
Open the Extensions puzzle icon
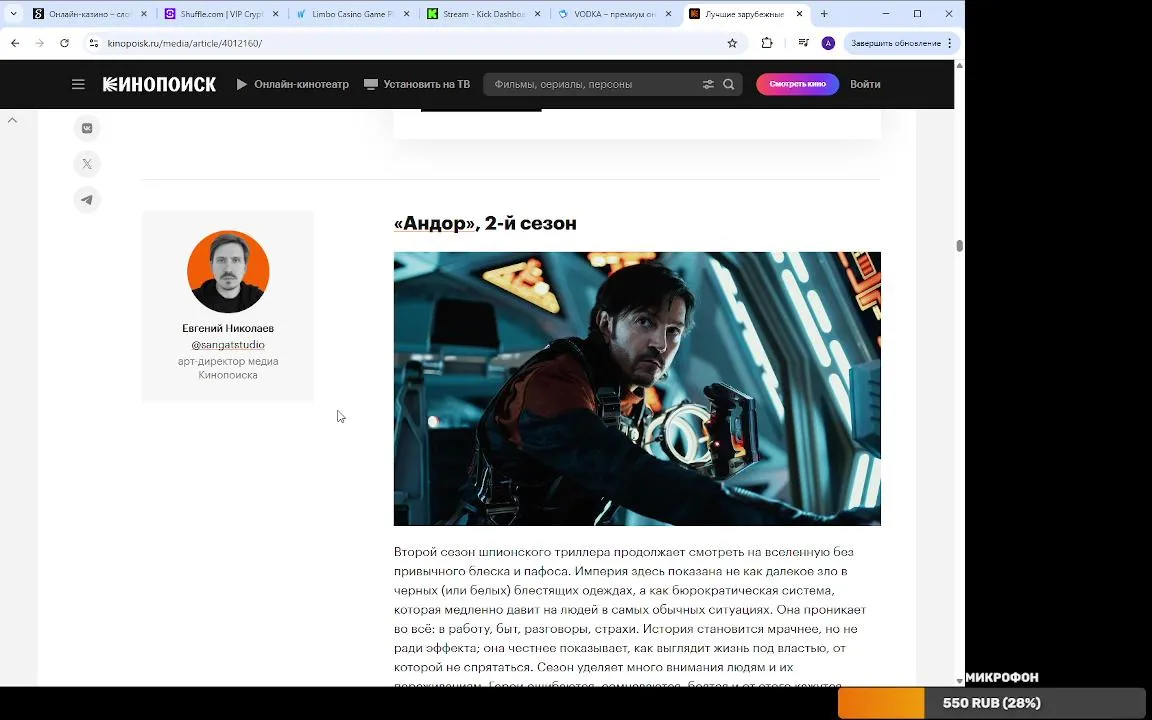point(767,43)
